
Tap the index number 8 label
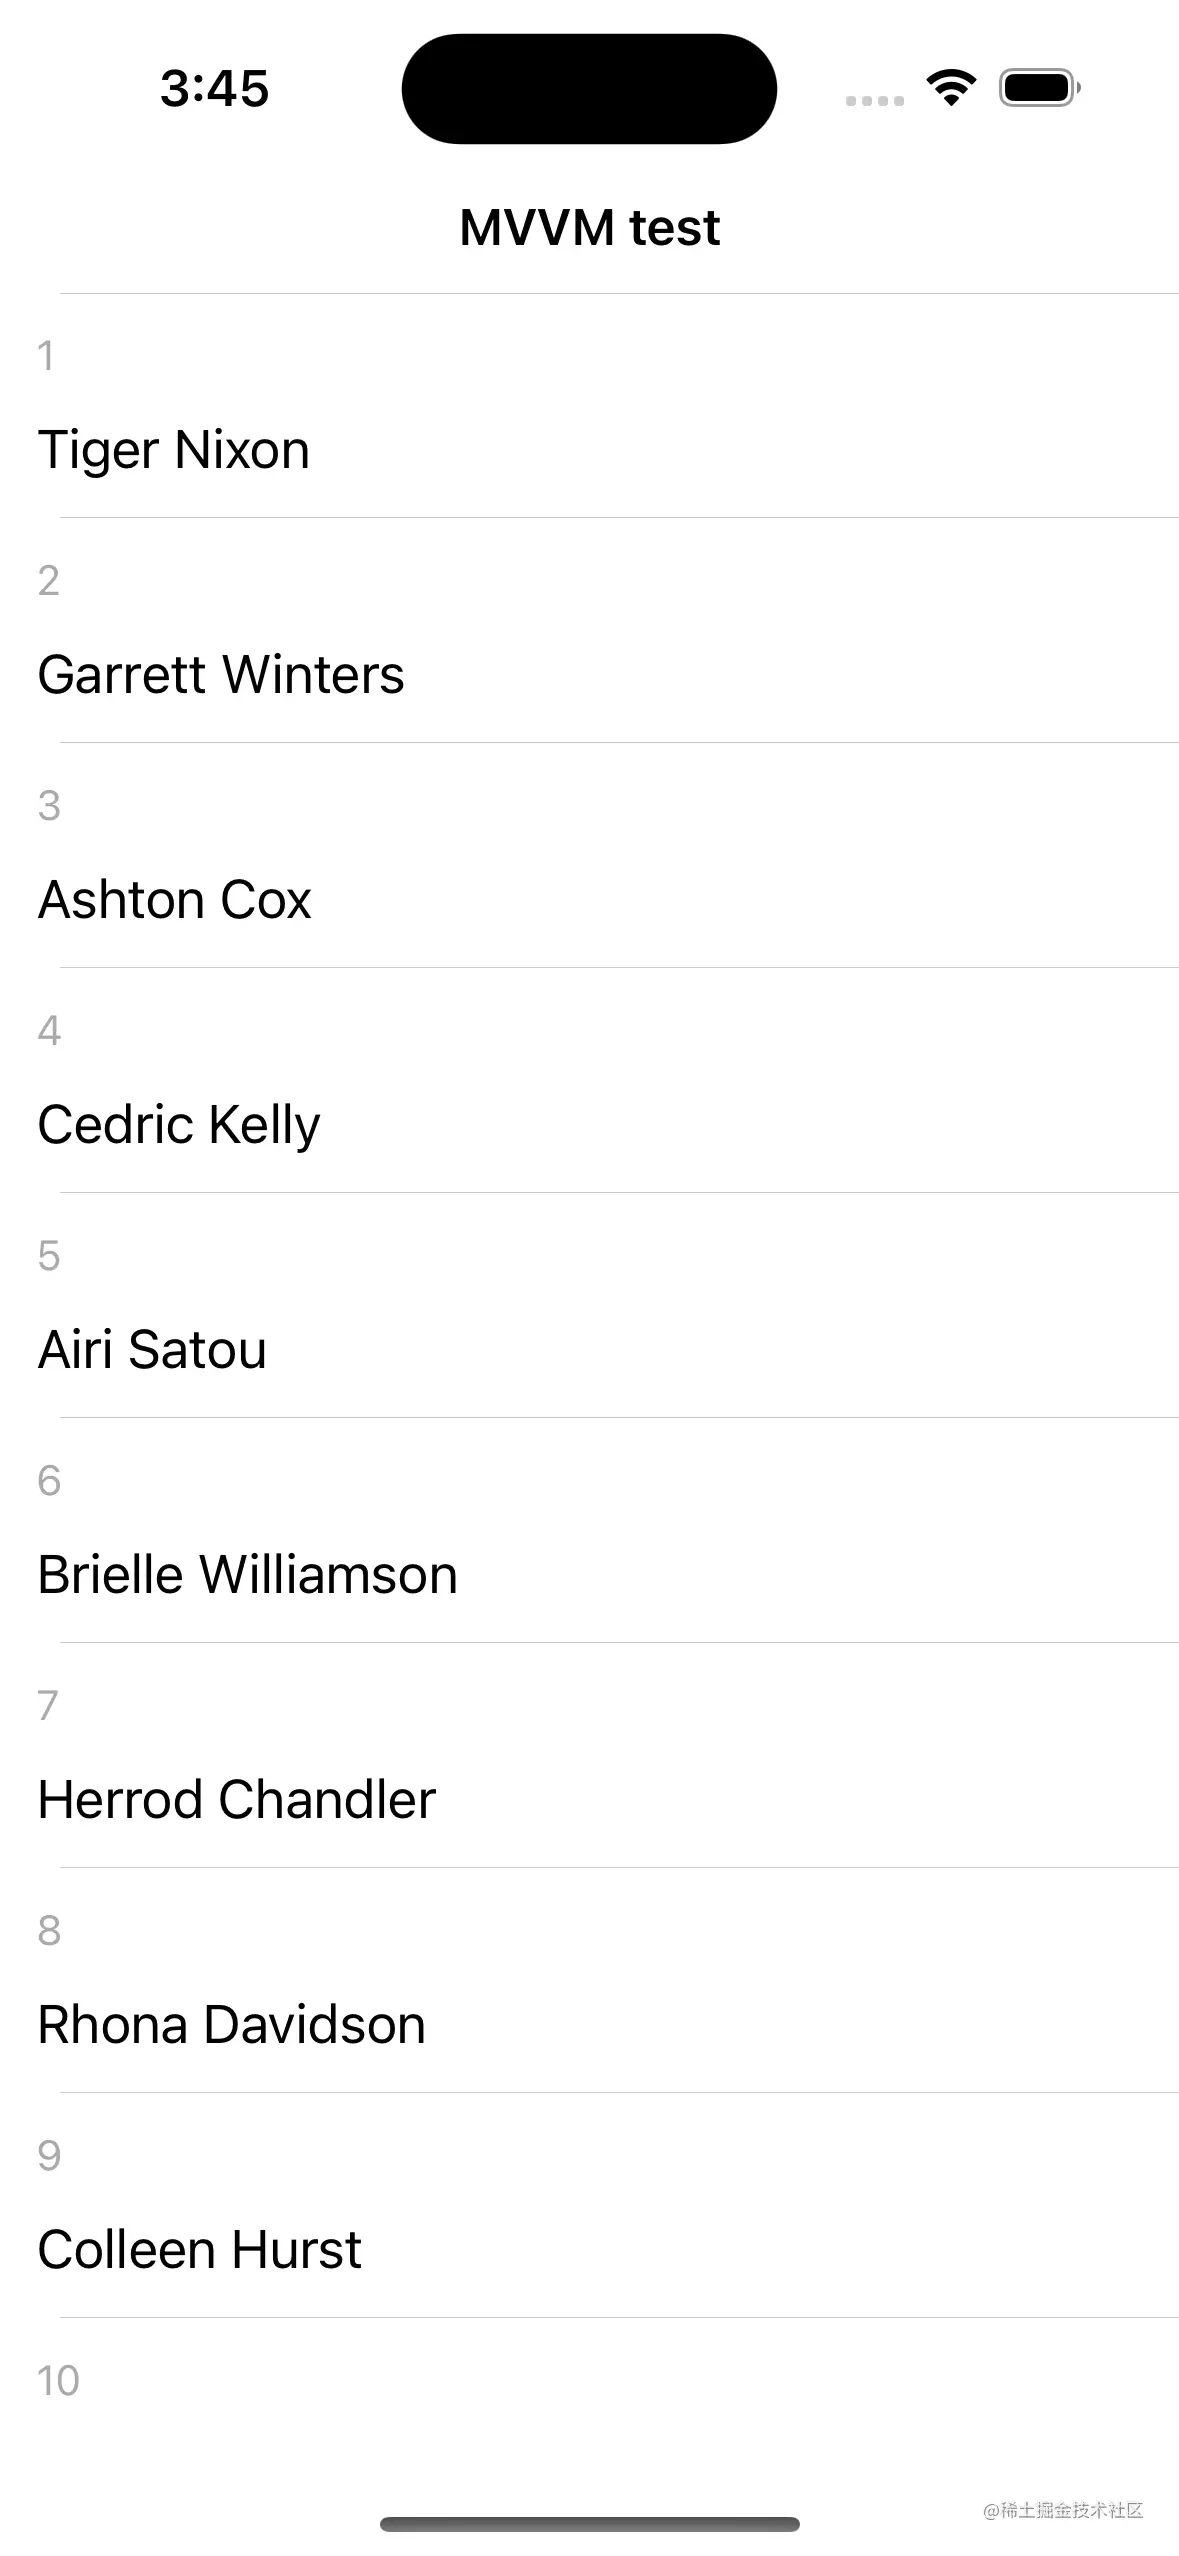(x=49, y=1931)
